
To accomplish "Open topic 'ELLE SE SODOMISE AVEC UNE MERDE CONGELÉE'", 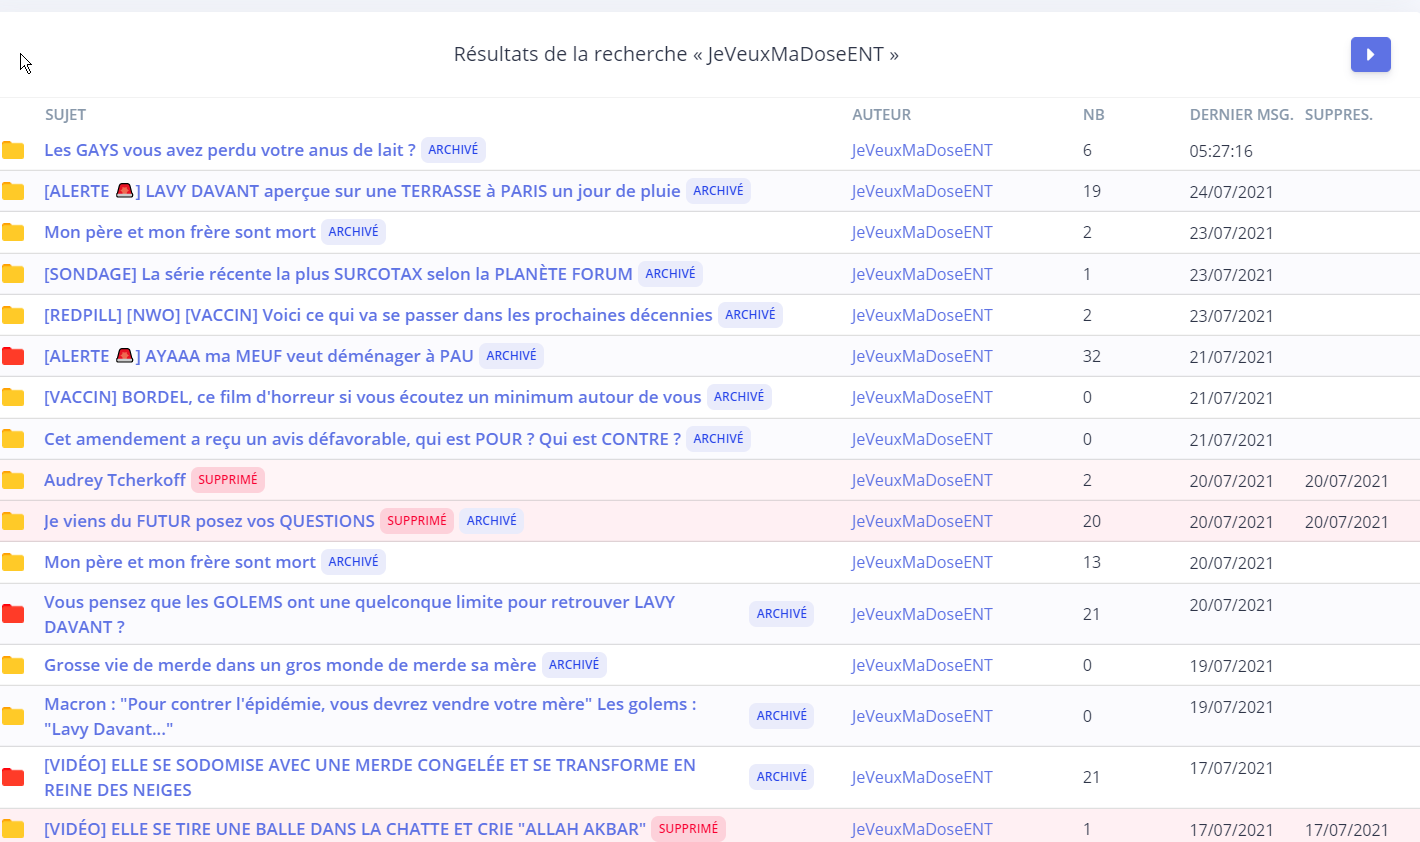I will [x=370, y=777].
